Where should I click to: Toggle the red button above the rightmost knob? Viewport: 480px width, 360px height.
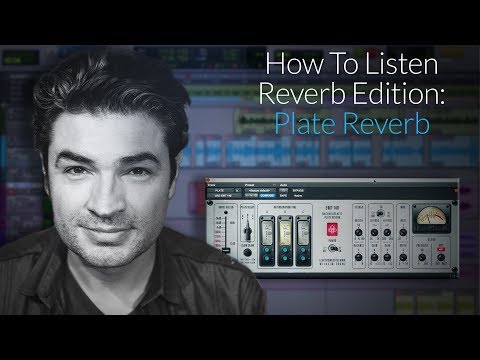pos(441,249)
